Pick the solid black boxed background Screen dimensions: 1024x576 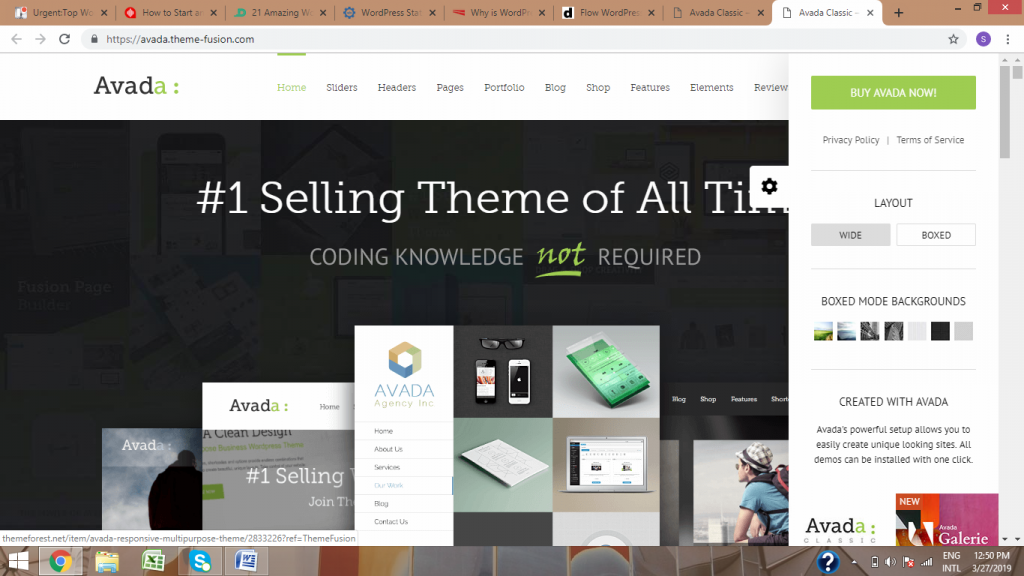(x=940, y=331)
